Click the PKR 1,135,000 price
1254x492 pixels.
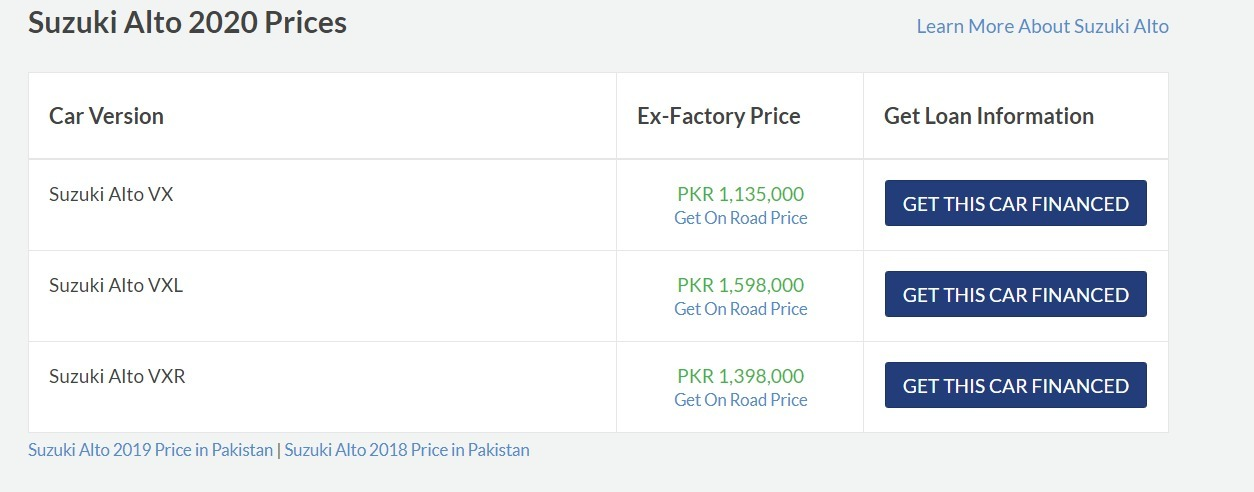[x=741, y=194]
